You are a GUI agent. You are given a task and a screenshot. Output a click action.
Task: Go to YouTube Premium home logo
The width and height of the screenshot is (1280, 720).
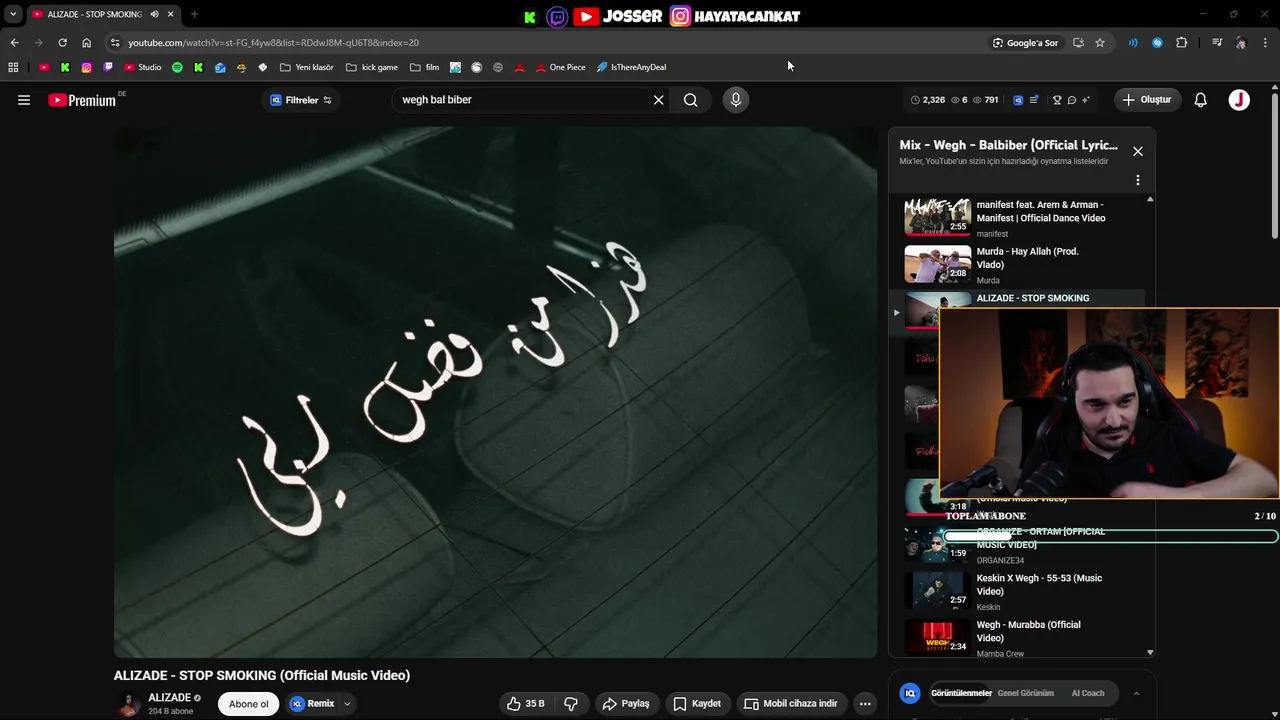(82, 100)
